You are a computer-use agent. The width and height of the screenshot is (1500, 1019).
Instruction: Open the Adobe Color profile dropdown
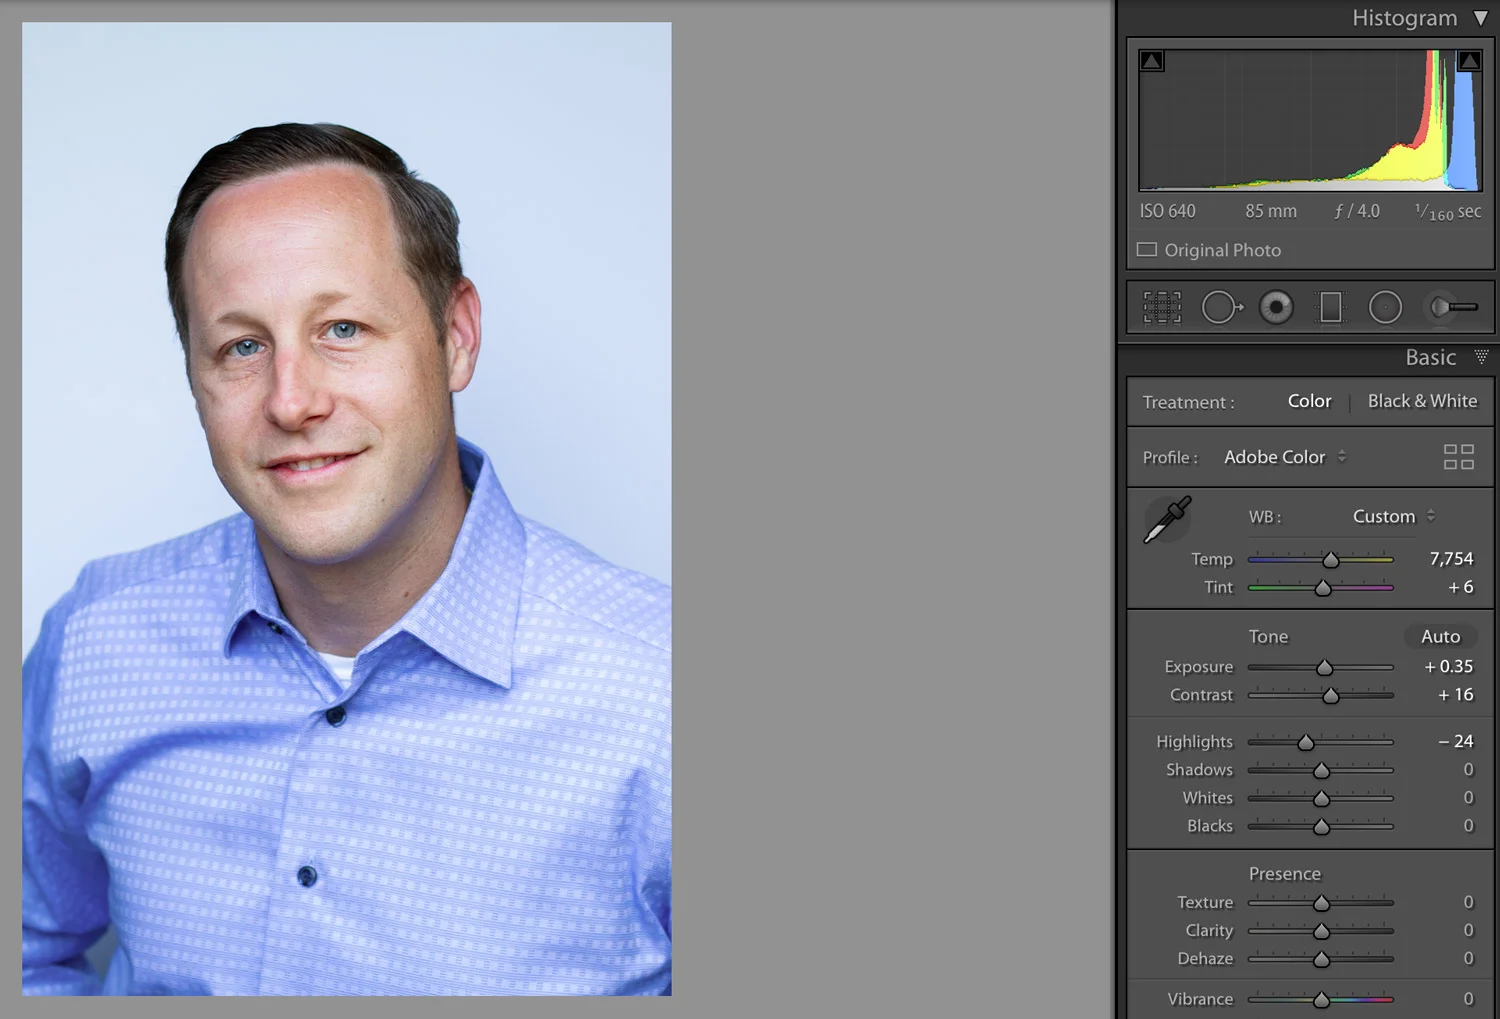(x=1285, y=457)
